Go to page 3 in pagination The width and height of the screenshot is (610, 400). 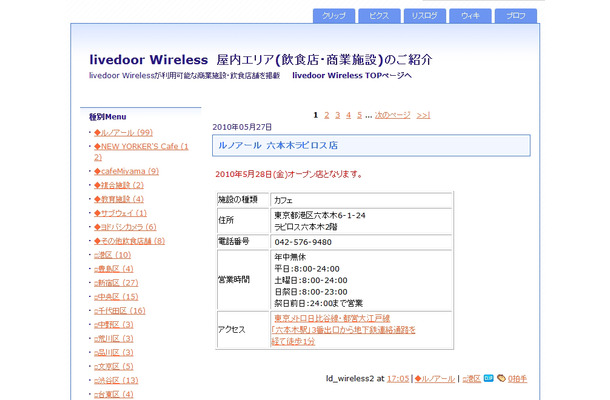pyautogui.click(x=337, y=115)
